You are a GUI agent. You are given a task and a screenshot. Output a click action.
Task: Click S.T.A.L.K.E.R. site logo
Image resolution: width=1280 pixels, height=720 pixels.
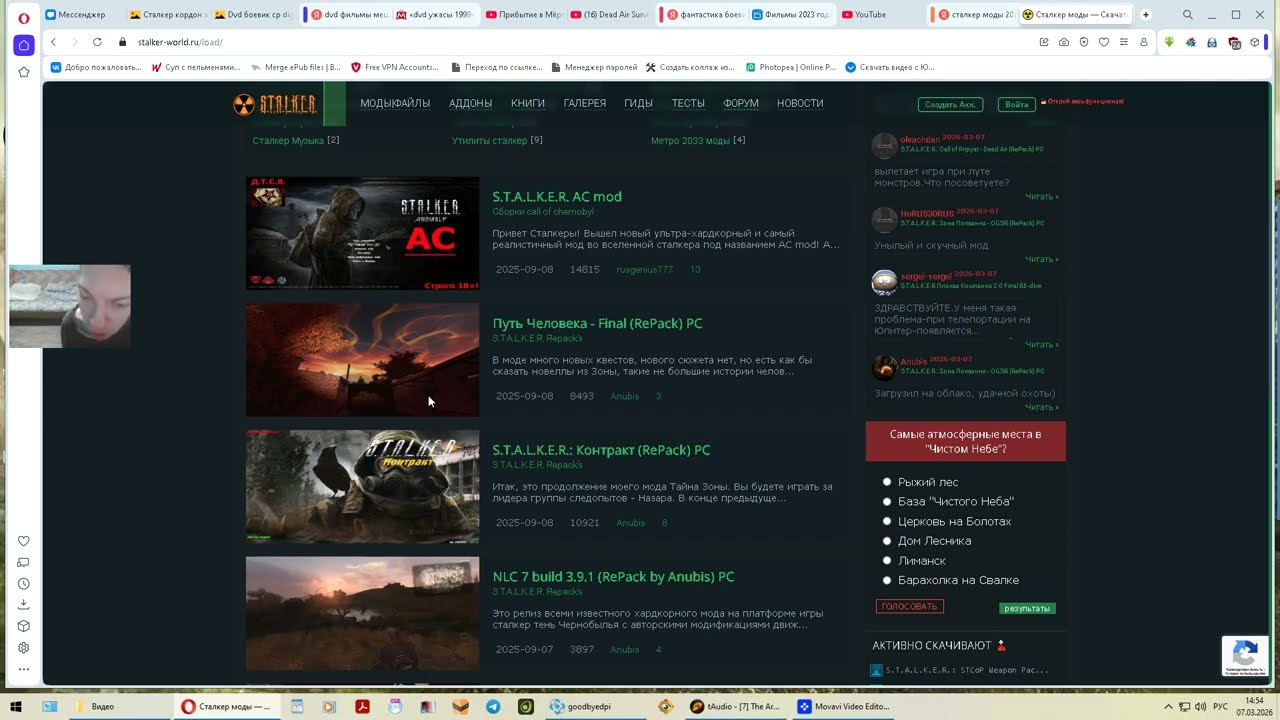tap(275, 104)
